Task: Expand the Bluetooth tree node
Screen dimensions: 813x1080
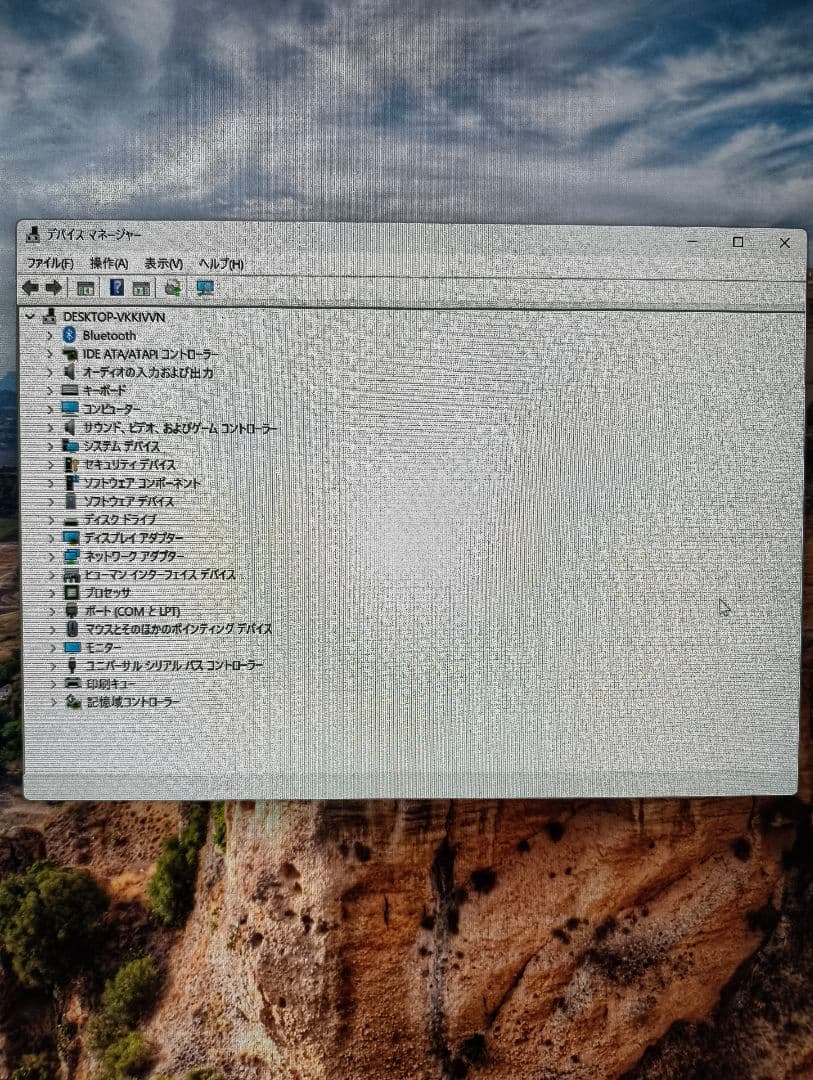Action: [50, 335]
